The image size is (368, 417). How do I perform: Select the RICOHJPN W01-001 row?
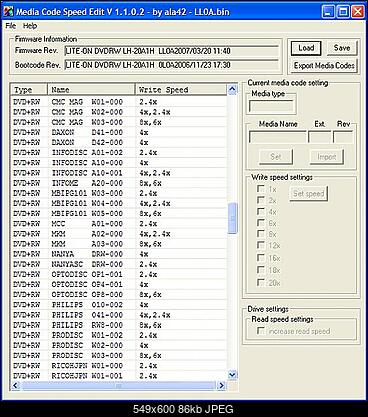coord(119,376)
